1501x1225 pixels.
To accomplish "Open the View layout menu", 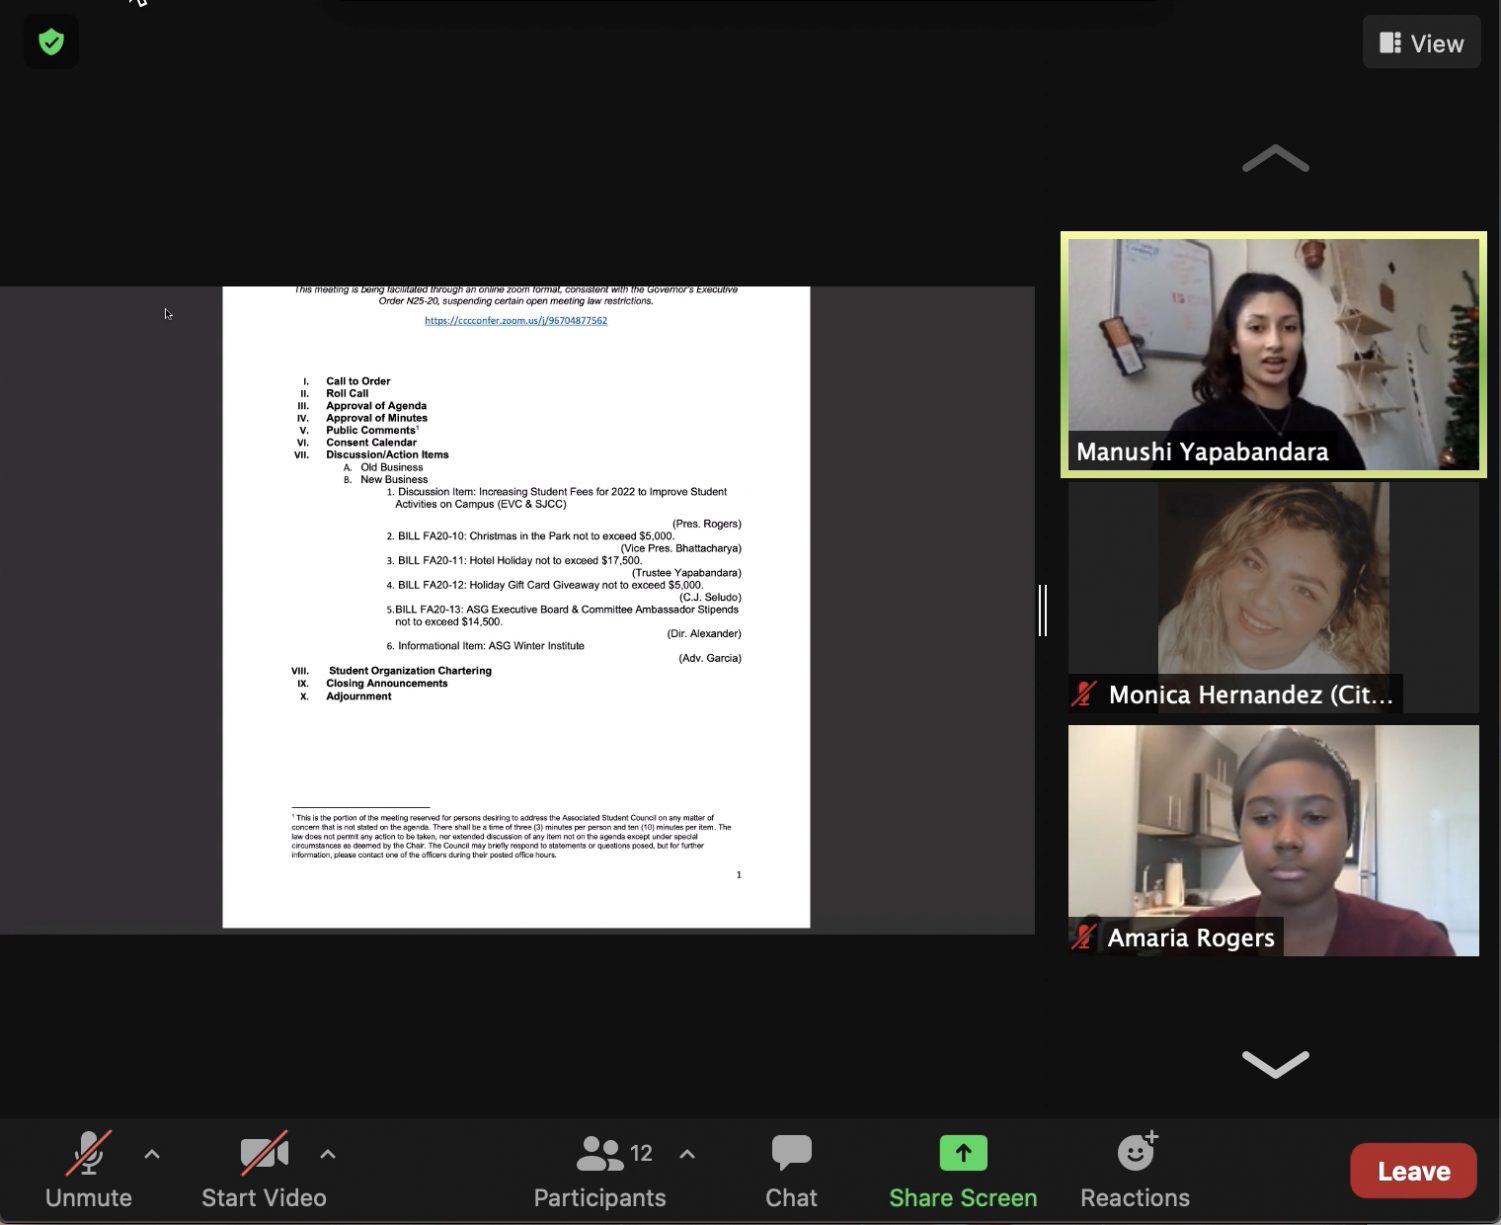I will [1421, 43].
